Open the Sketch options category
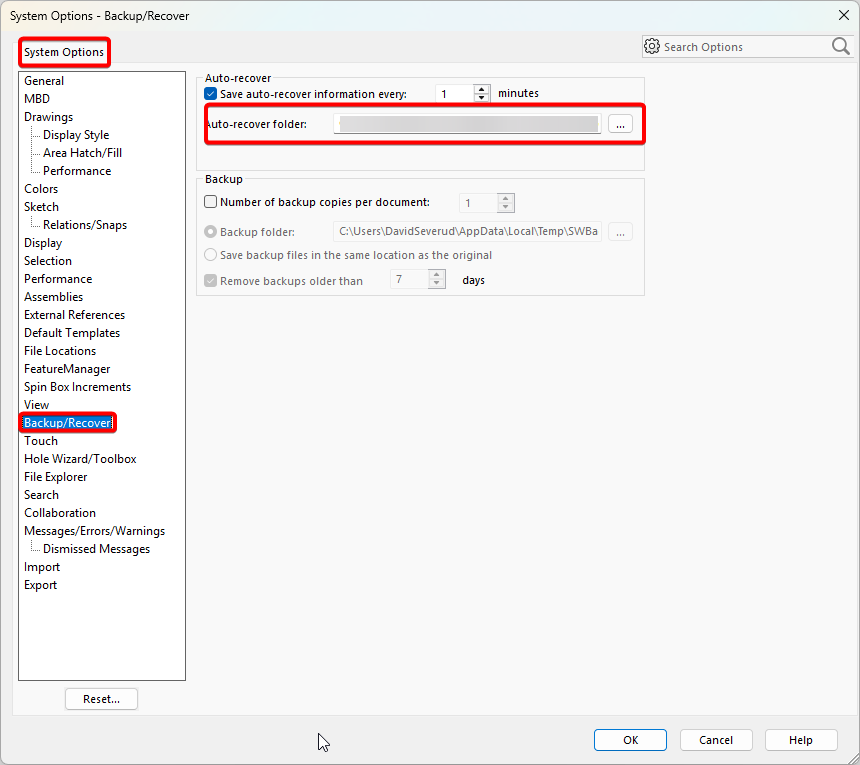 [x=41, y=207]
